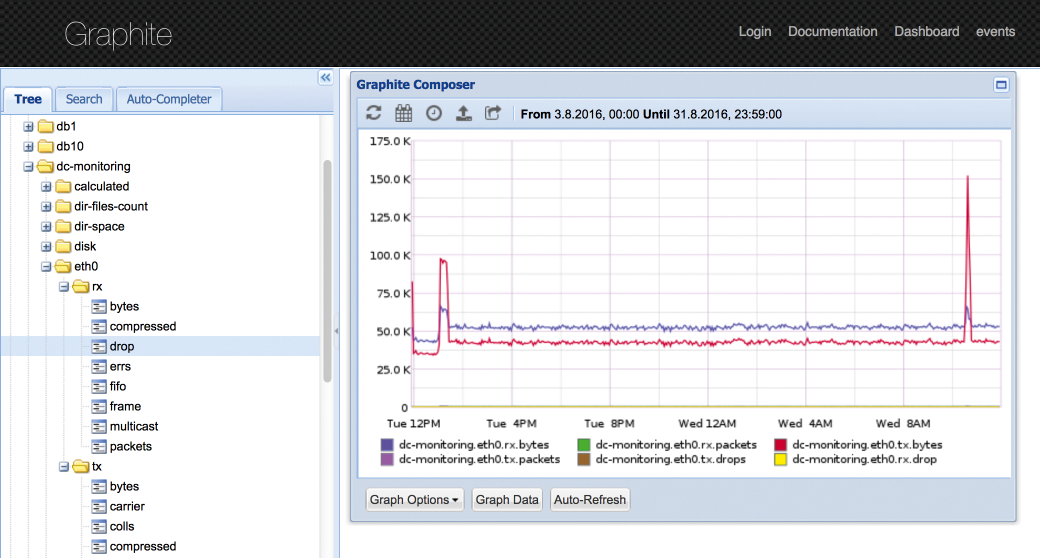Expand the dir-space folder node
1040x558 pixels.
tap(46, 226)
